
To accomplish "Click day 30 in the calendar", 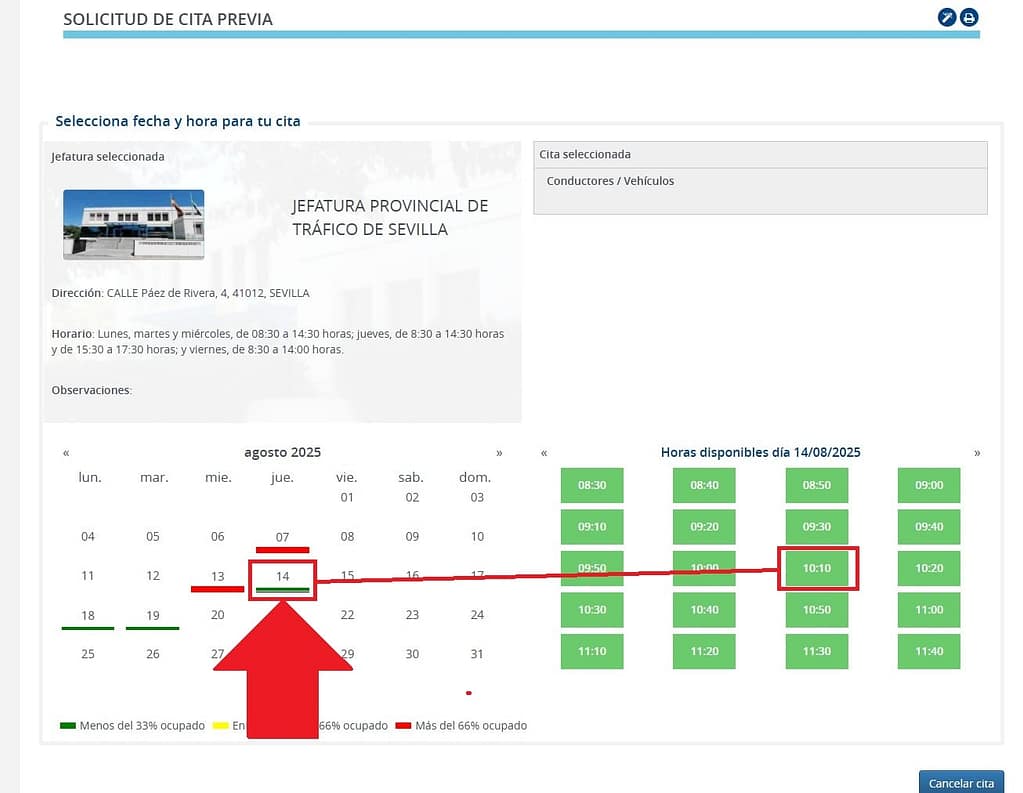I will click(412, 654).
